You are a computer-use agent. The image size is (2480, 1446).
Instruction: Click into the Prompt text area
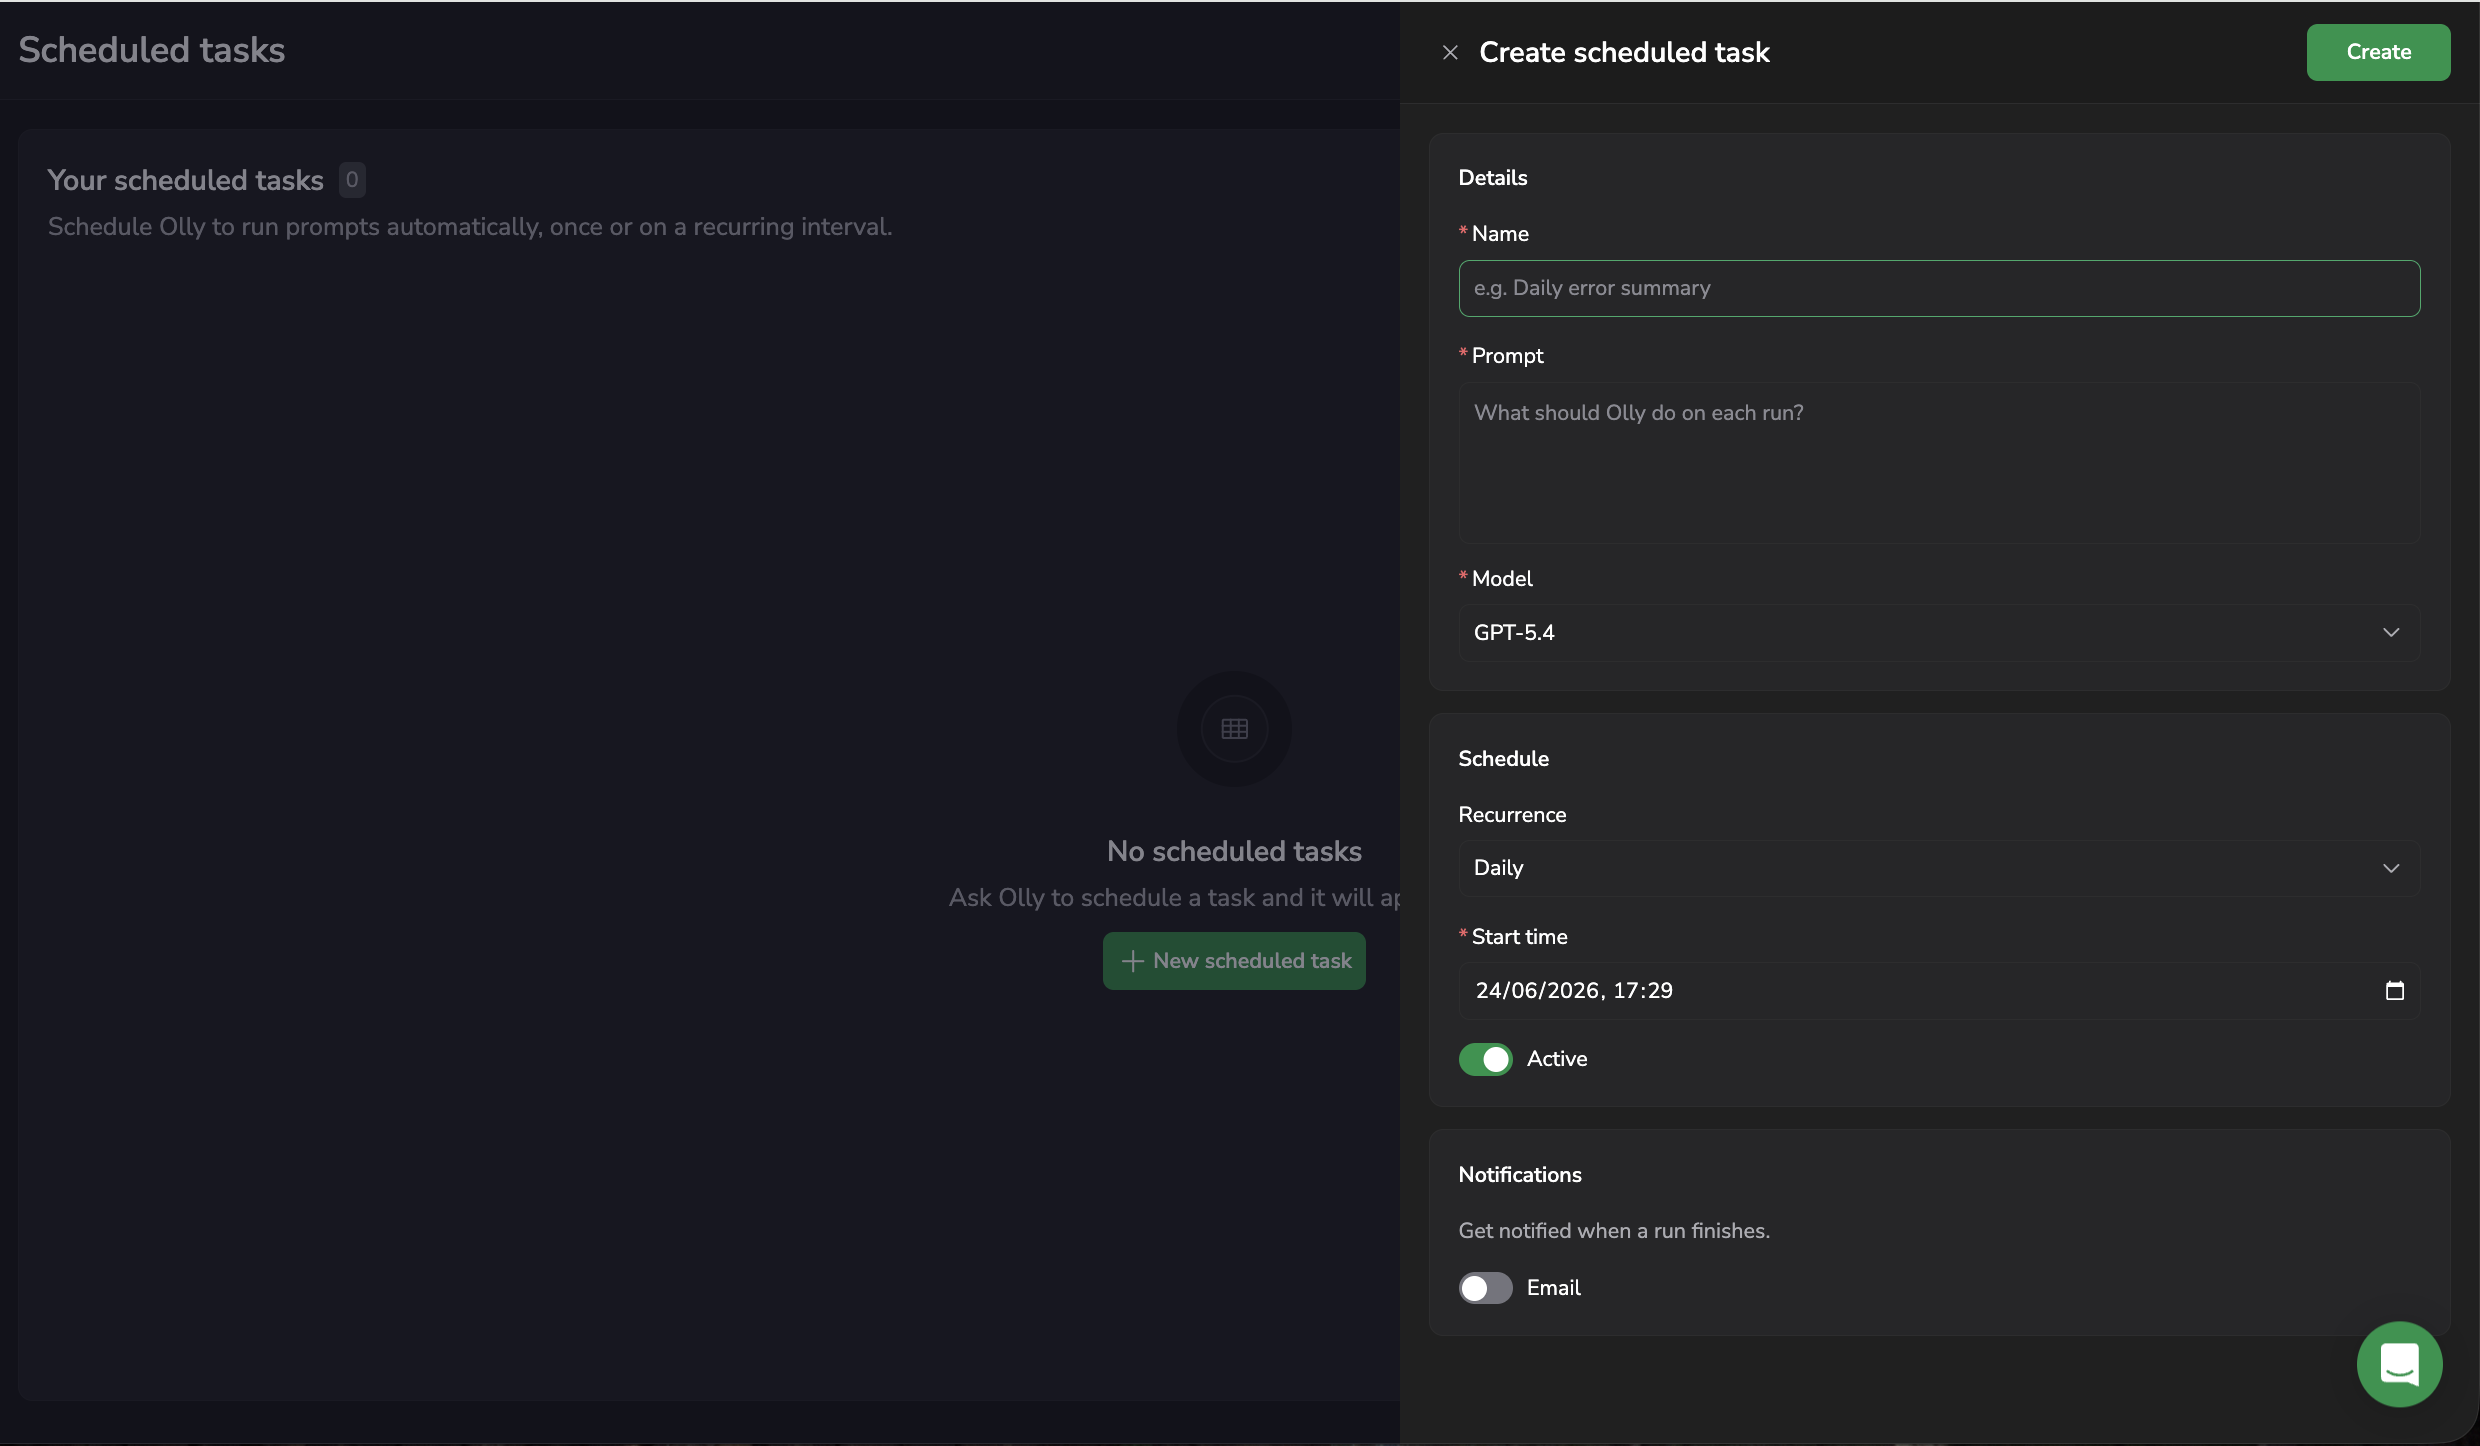point(1939,462)
